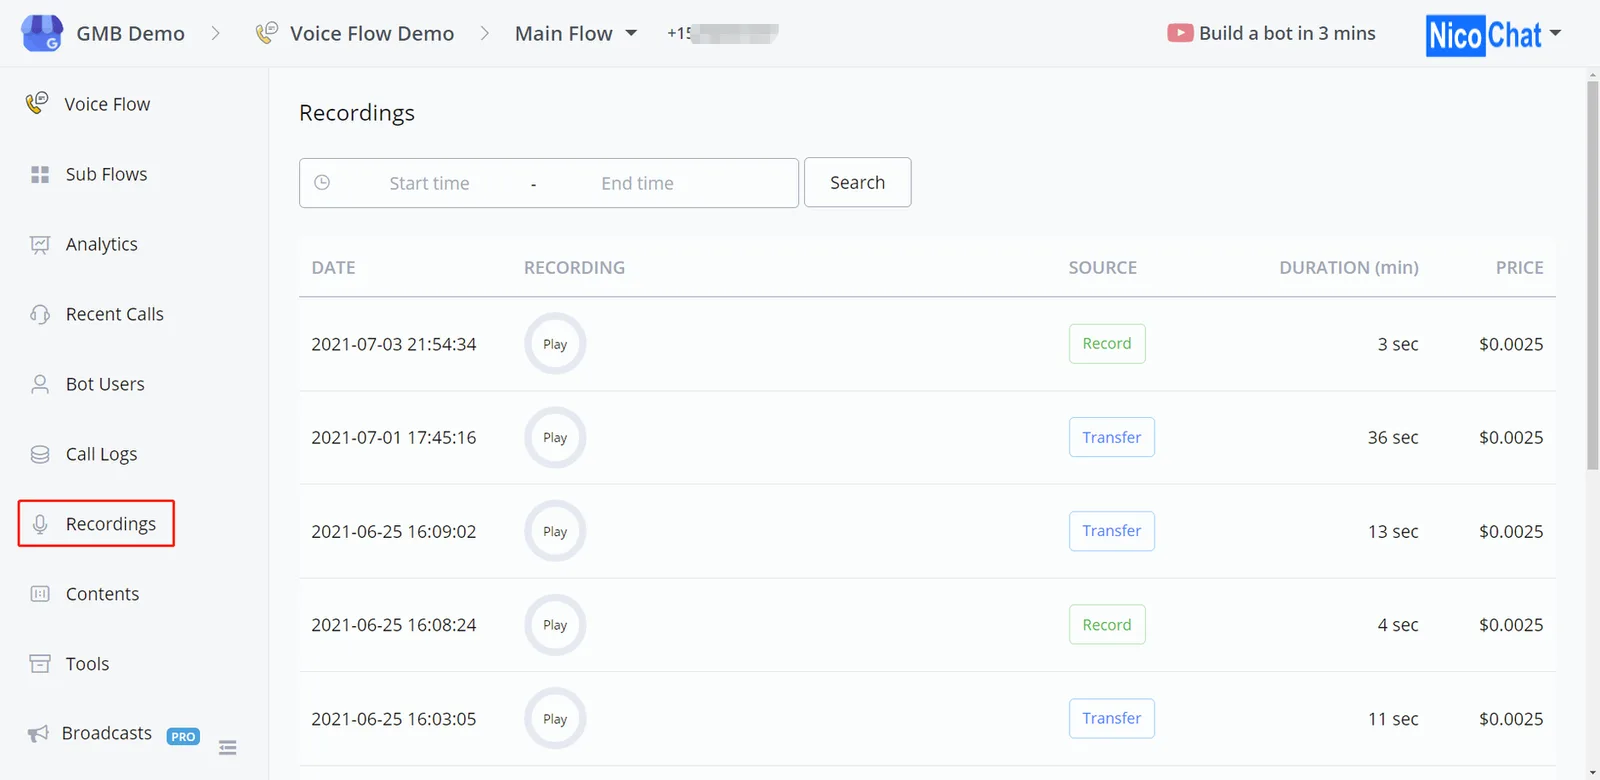Click the Voice Flow Demo phone icon
The height and width of the screenshot is (780, 1600).
click(266, 33)
